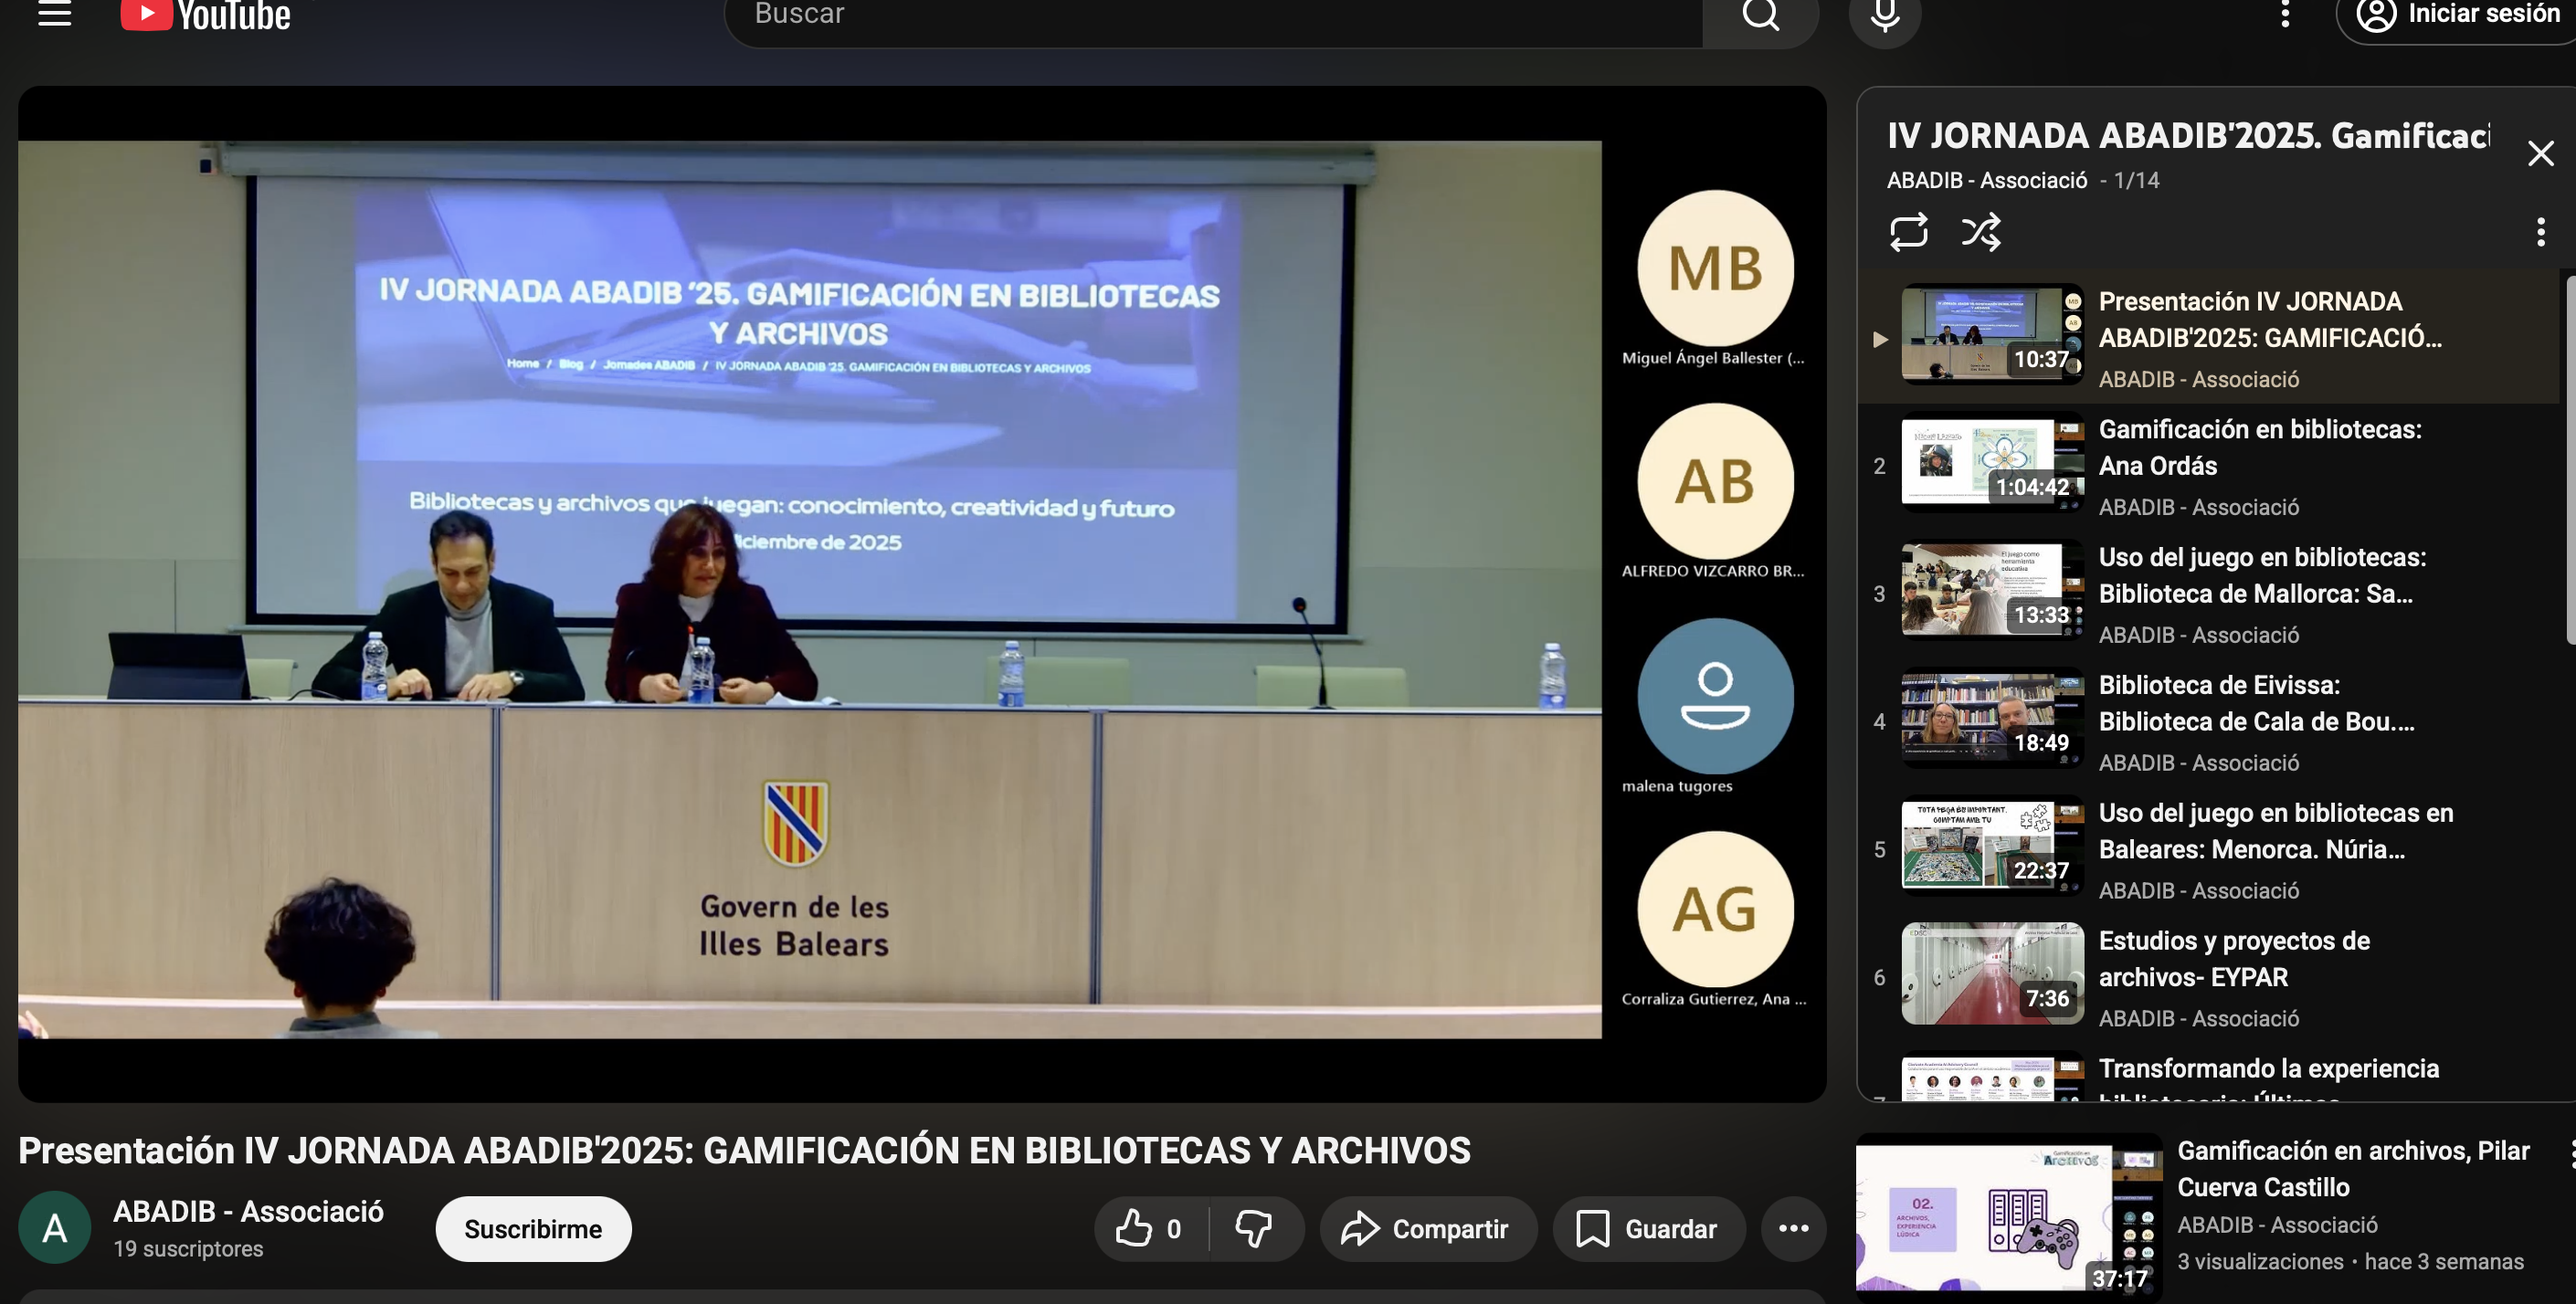Open playlist options three-dot menu

click(x=2540, y=232)
